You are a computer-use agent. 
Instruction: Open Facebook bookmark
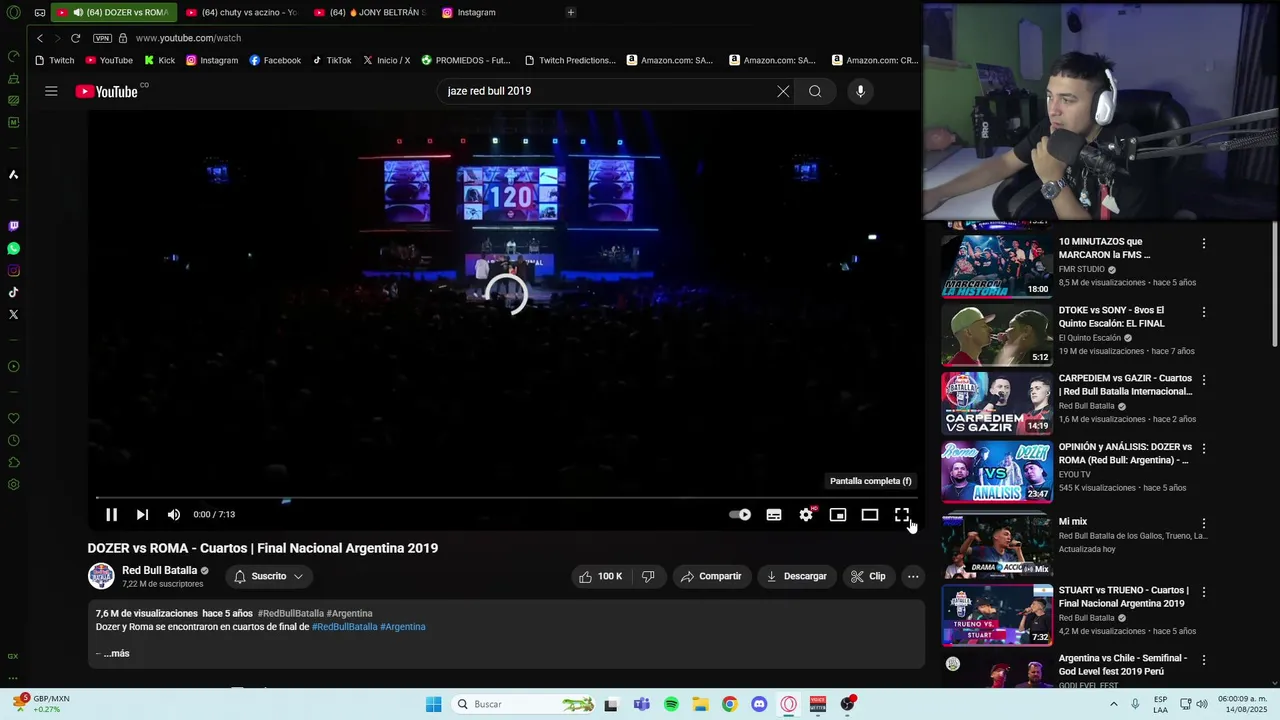275,60
